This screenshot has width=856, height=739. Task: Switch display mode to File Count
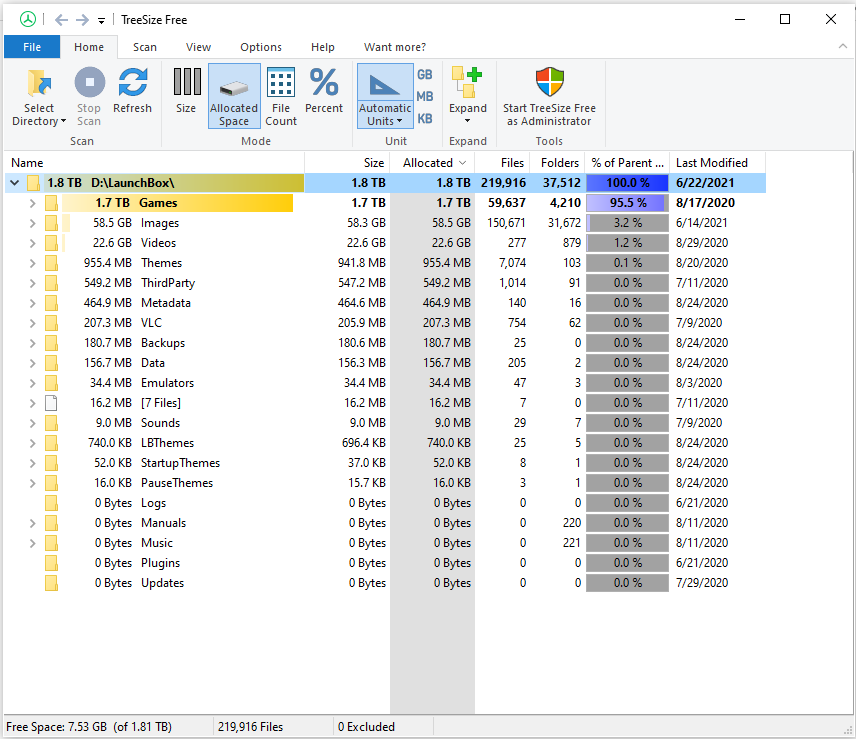point(281,97)
